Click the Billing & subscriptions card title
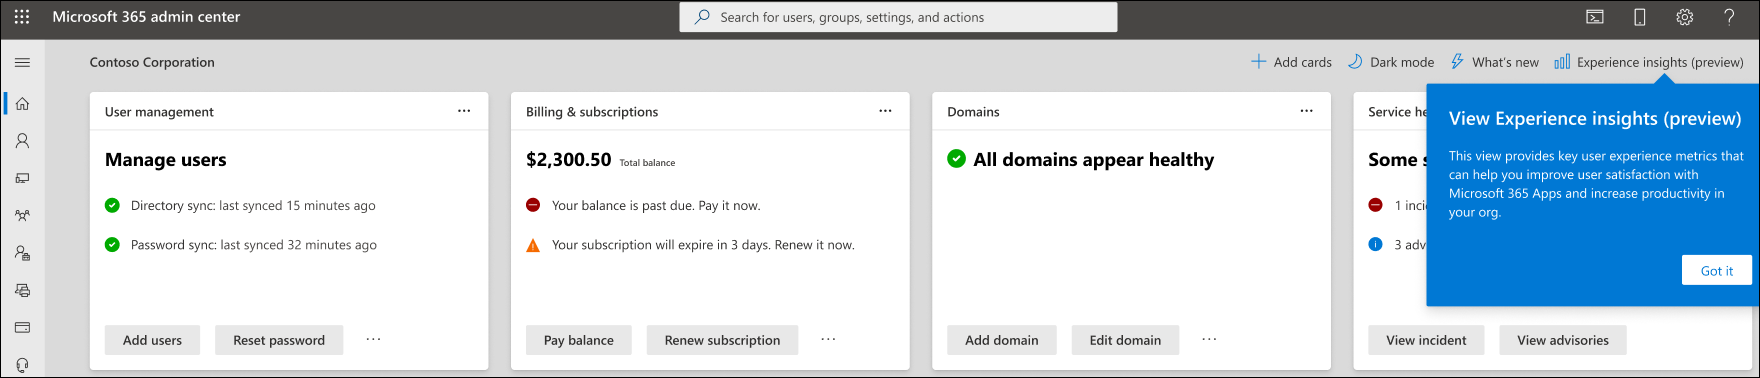1760x378 pixels. pos(592,112)
